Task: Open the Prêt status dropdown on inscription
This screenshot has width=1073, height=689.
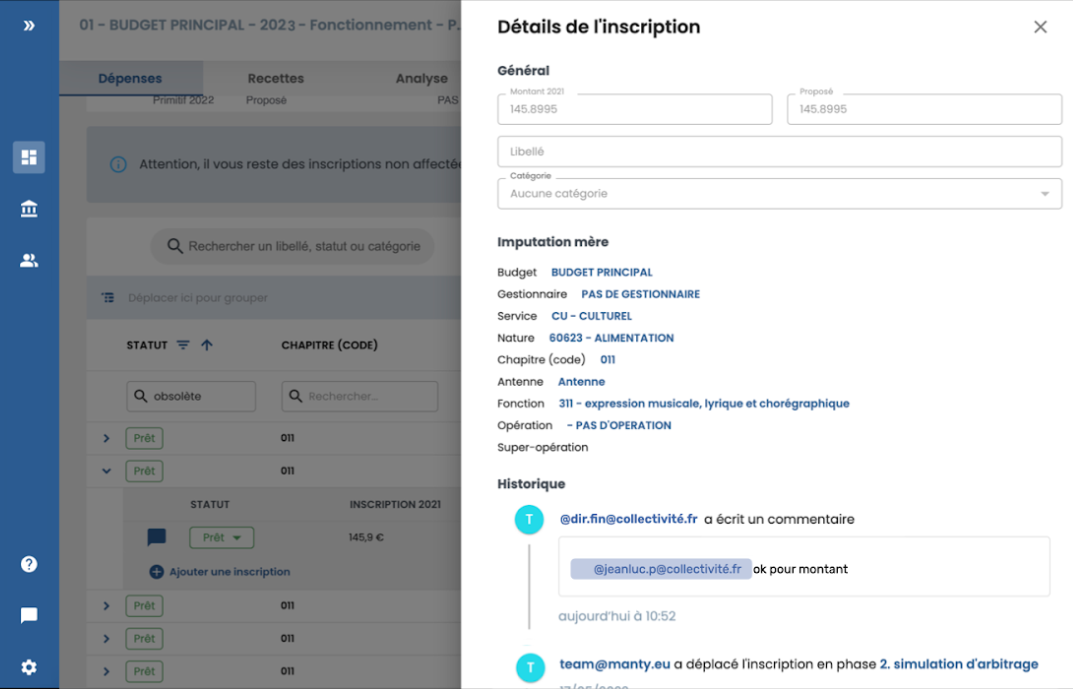Action: click(222, 538)
